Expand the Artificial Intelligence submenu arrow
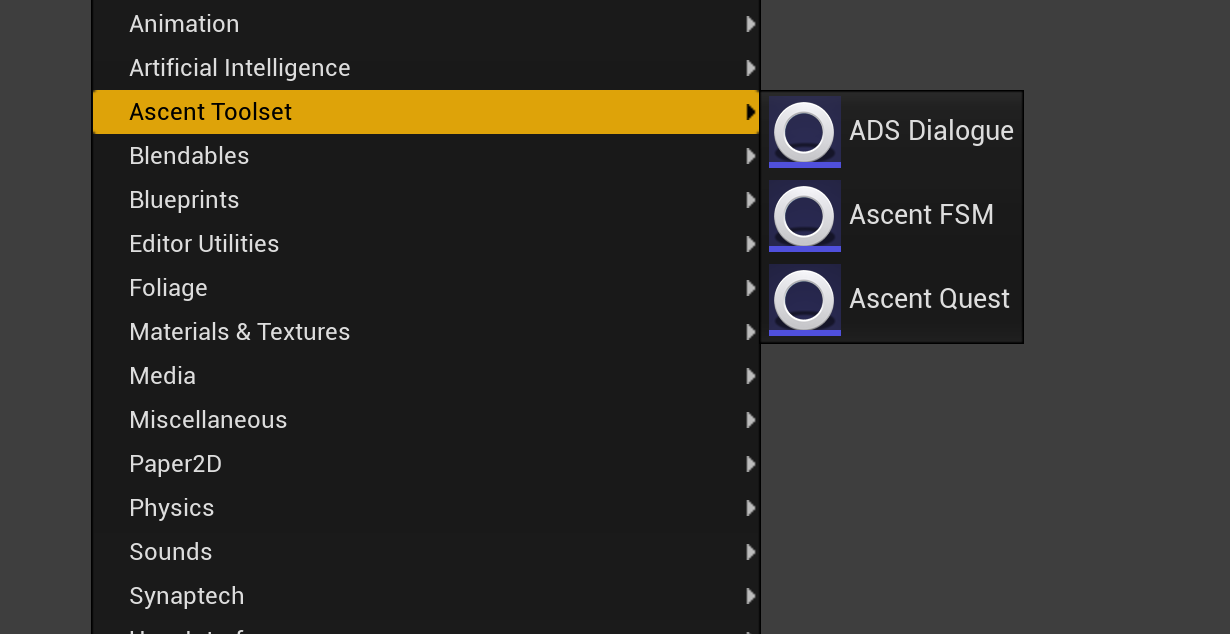Screen dimensions: 1230x634 (750, 68)
